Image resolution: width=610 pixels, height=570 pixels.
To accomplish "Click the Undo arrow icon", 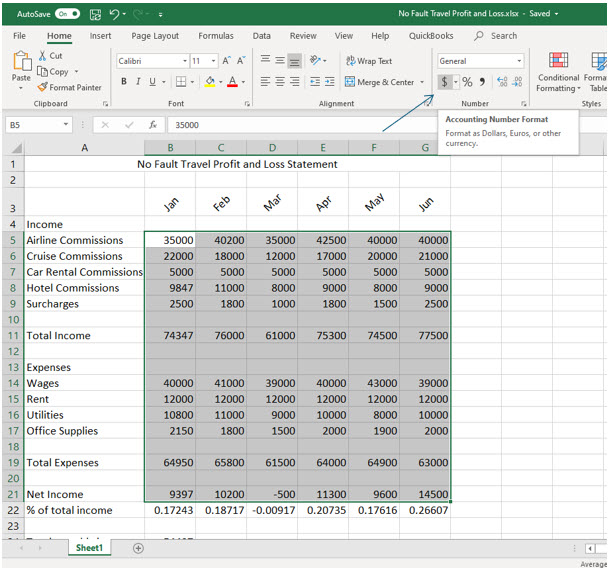I will pos(114,14).
